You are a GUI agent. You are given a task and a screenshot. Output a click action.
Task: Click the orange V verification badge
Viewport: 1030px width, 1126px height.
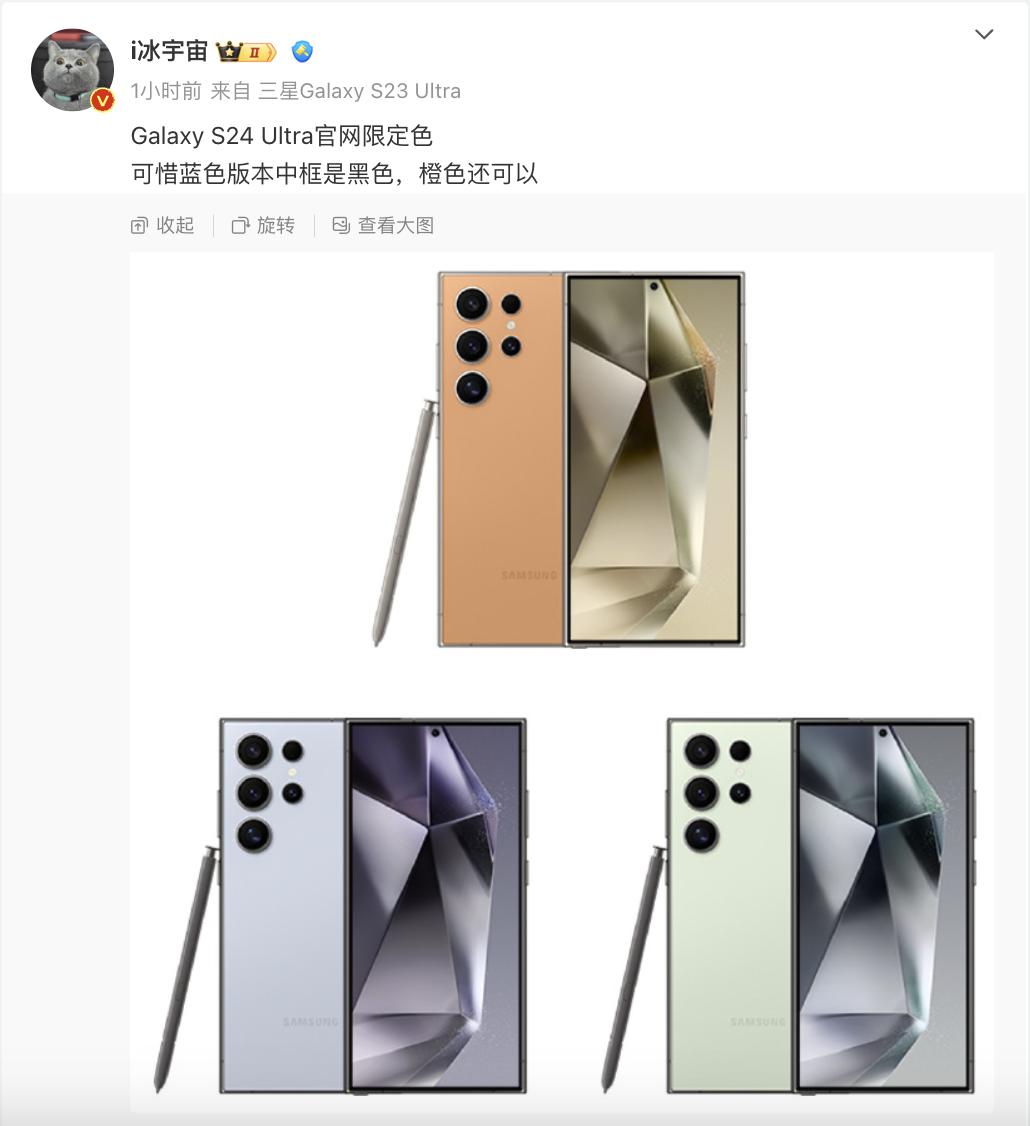click(x=103, y=101)
